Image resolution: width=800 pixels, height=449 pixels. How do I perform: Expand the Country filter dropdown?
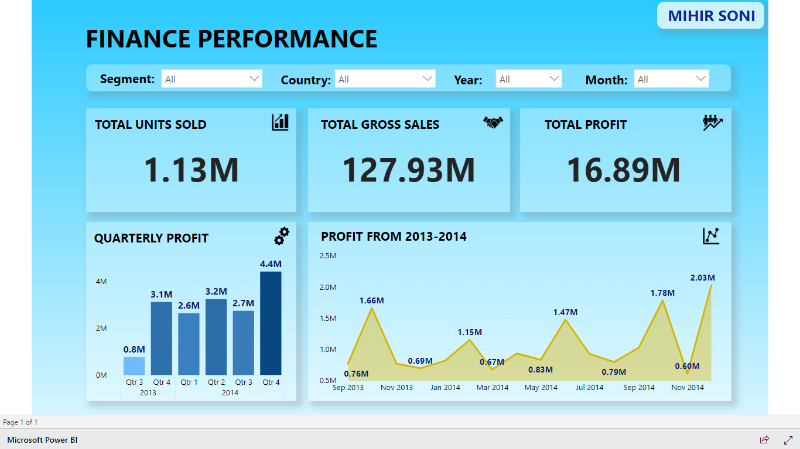pyautogui.click(x=385, y=78)
